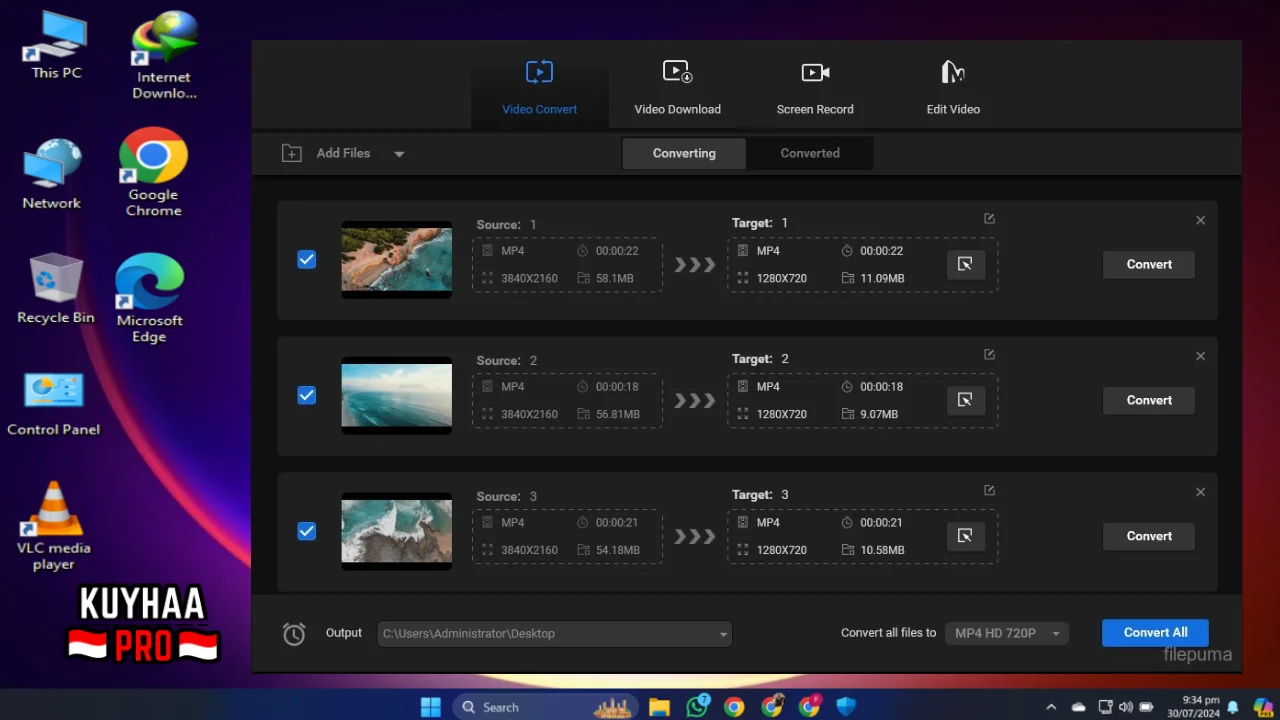Remove the Source 3 item with X

(x=1201, y=492)
